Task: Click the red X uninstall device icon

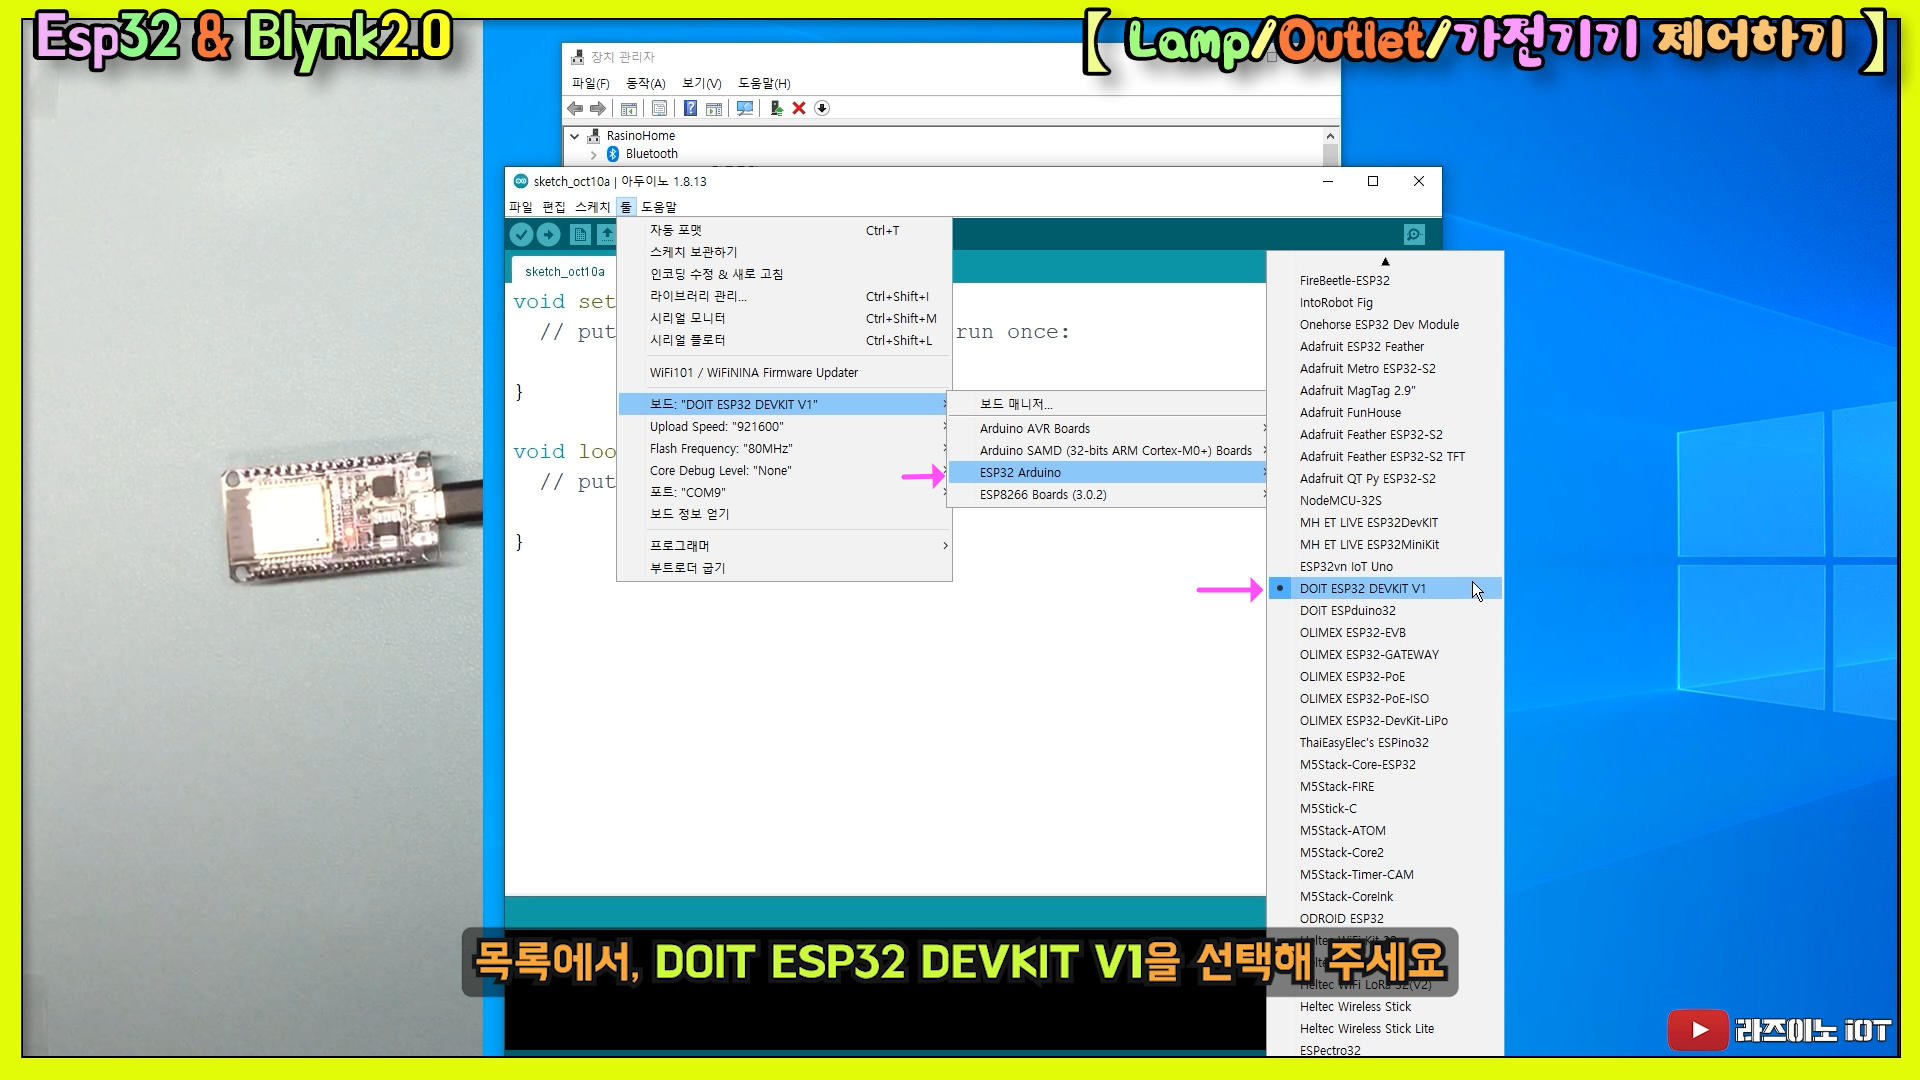Action: click(799, 108)
